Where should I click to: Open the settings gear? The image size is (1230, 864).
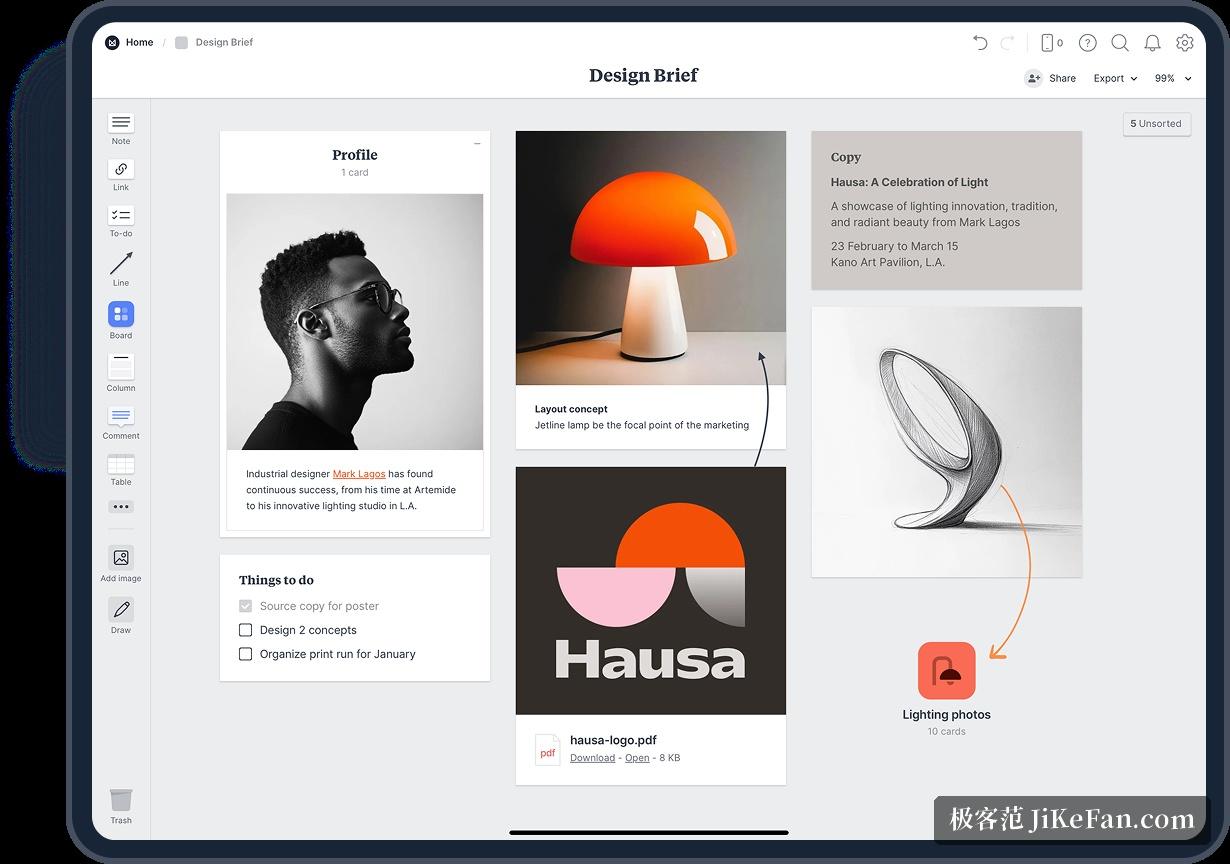[1185, 42]
